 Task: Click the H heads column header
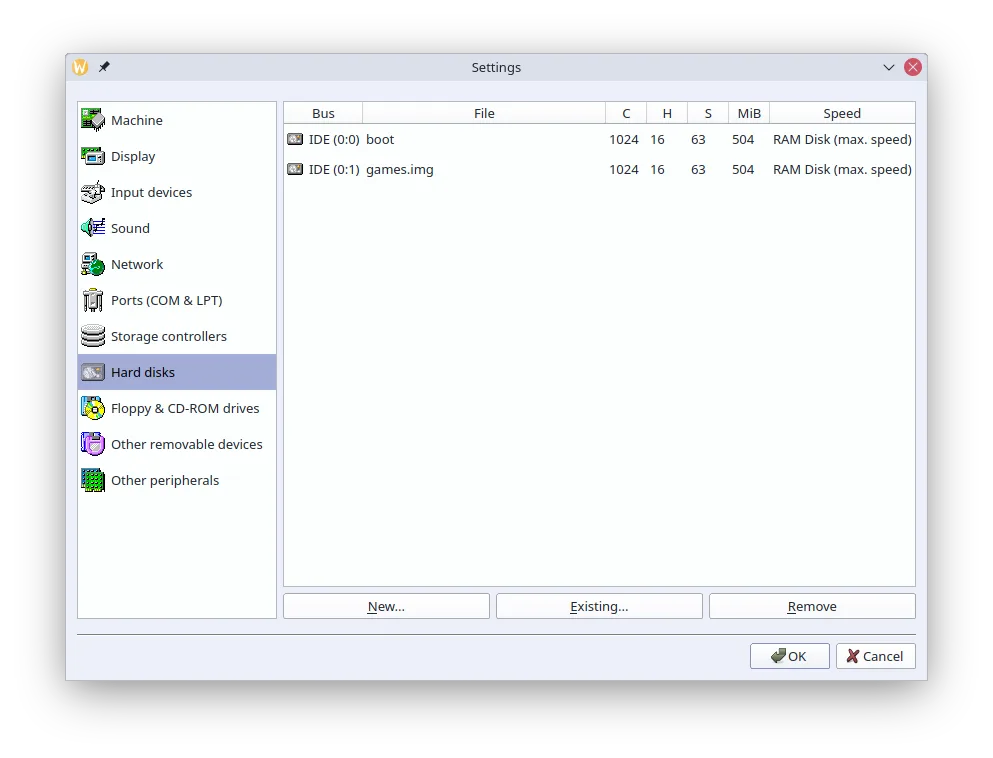(x=667, y=113)
